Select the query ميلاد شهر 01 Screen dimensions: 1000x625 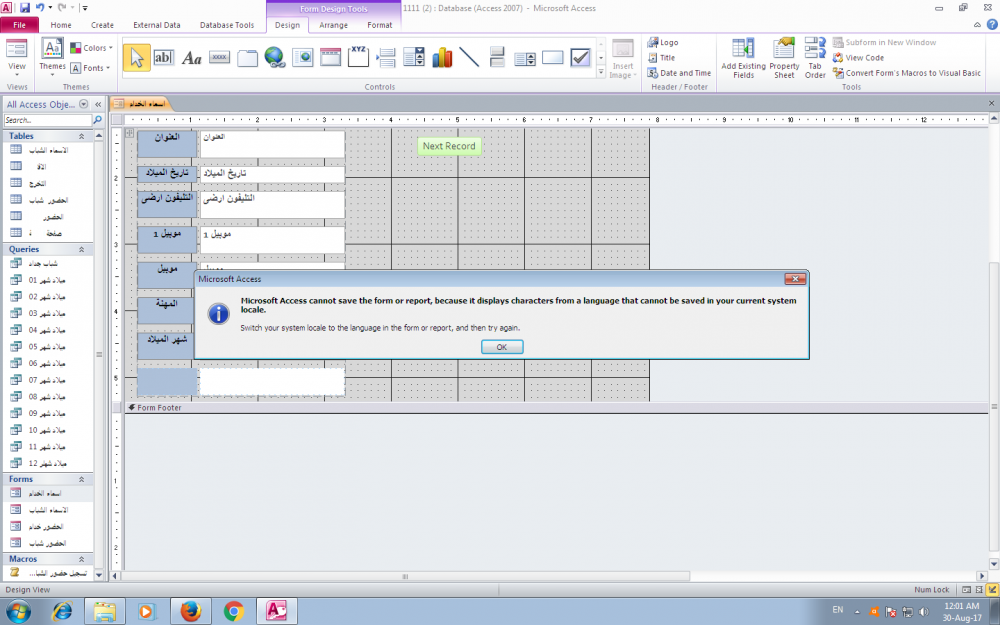coord(47,280)
